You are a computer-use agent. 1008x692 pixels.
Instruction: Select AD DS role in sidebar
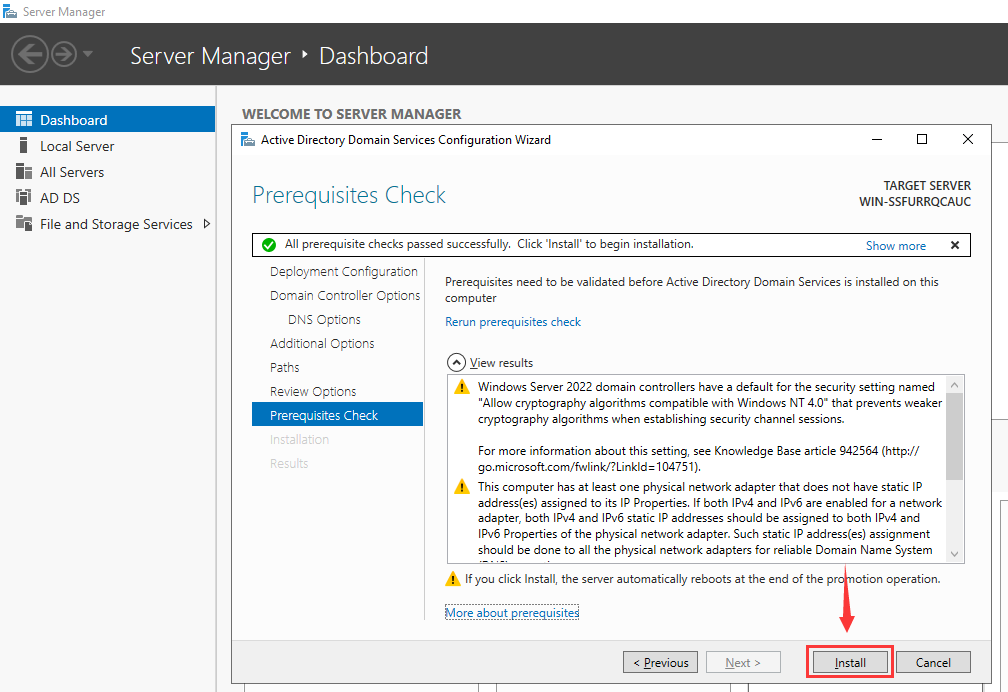[x=59, y=198]
